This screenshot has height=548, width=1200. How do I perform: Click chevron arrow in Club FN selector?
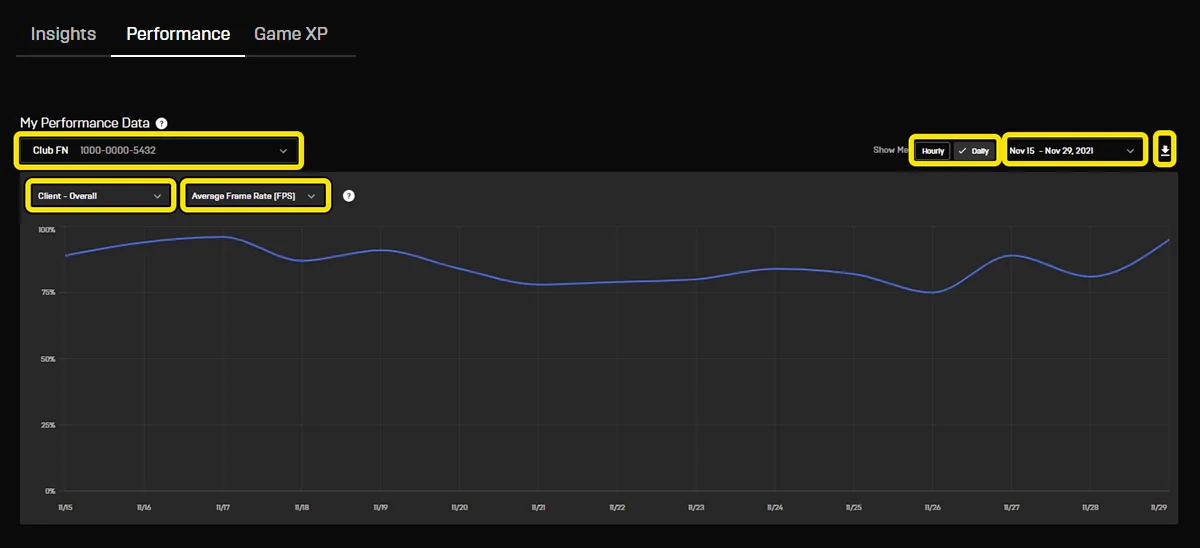pos(284,151)
